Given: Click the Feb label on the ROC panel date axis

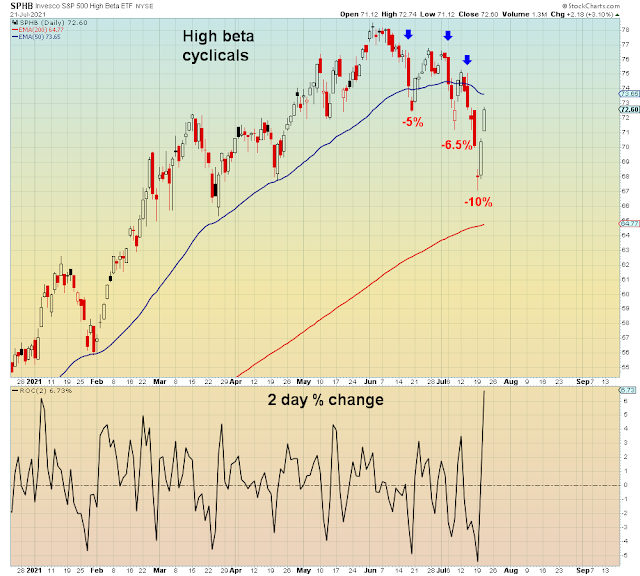Looking at the screenshot, I should click(x=96, y=570).
